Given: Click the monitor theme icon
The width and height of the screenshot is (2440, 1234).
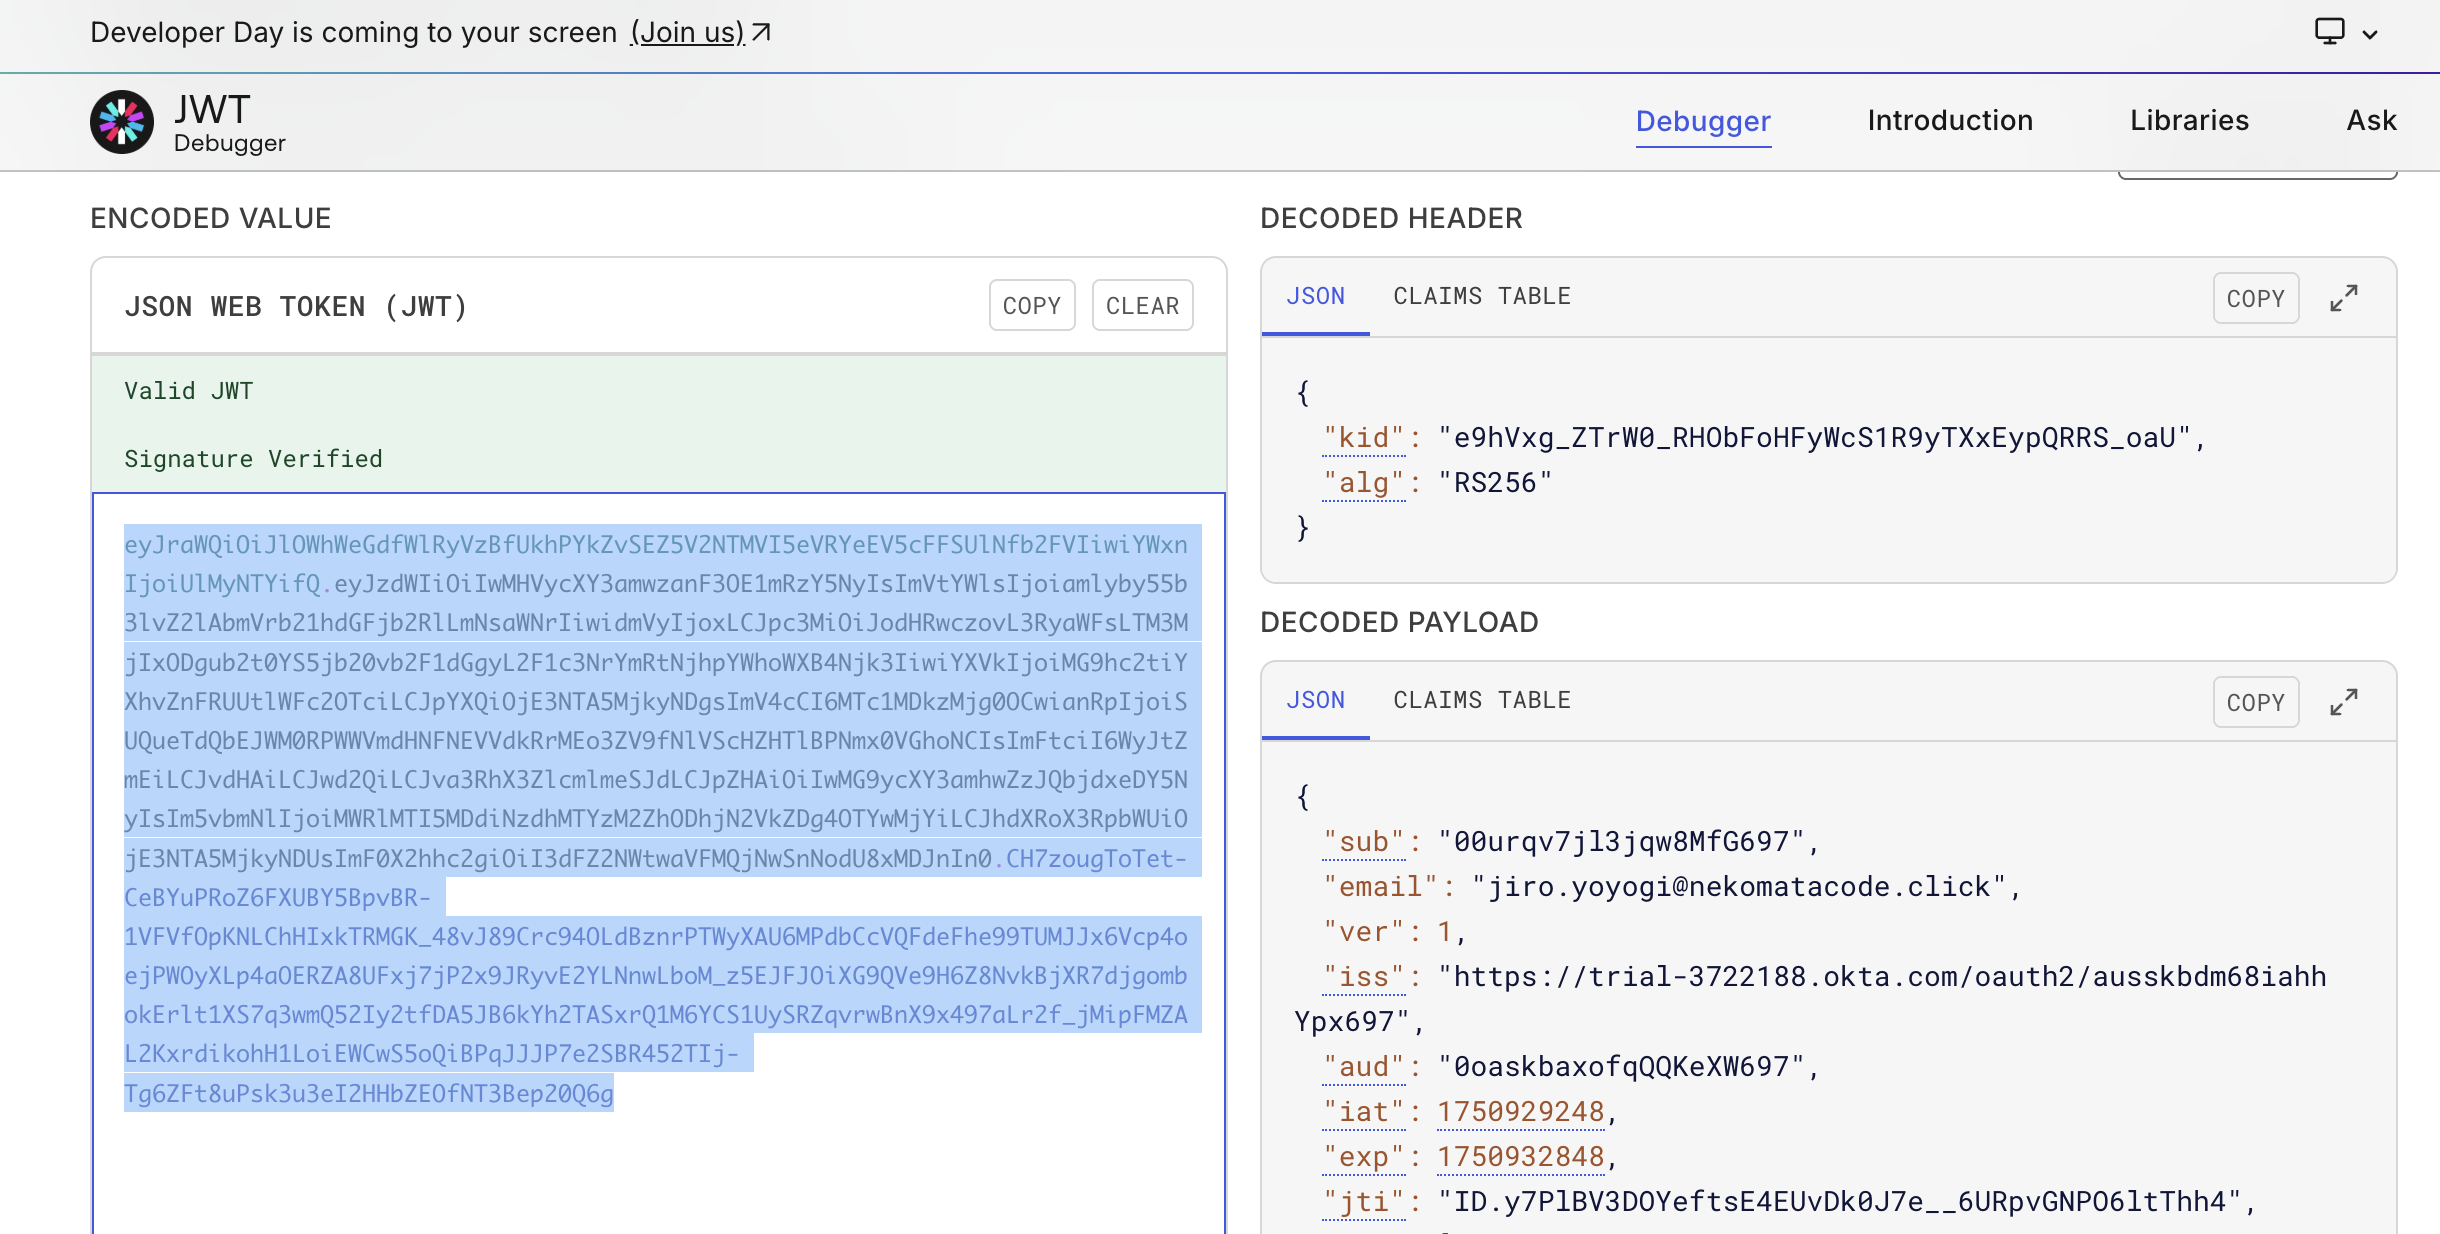Looking at the screenshot, I should coord(2329,32).
